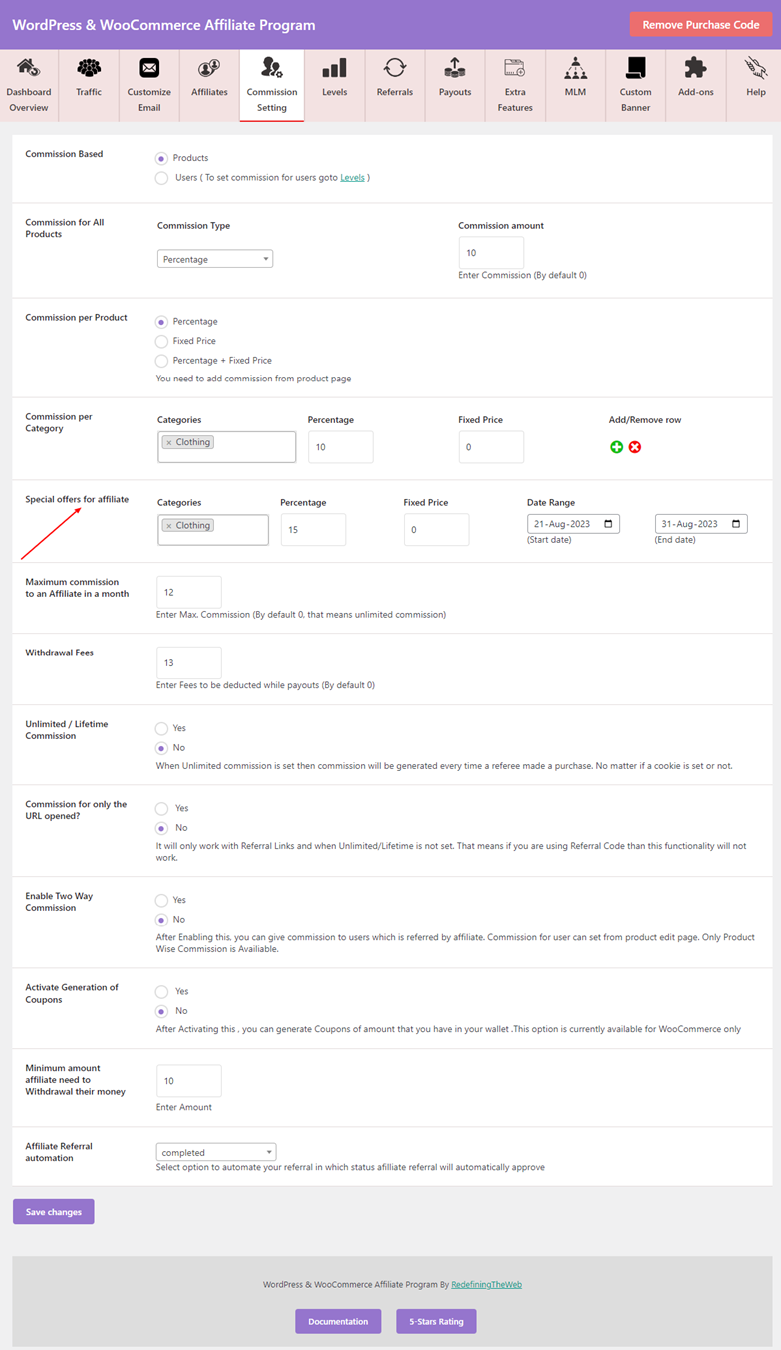Viewport: 781px width, 1350px height.
Task: Expand the Affiliate Referral automation dropdown
Action: 216,1152
